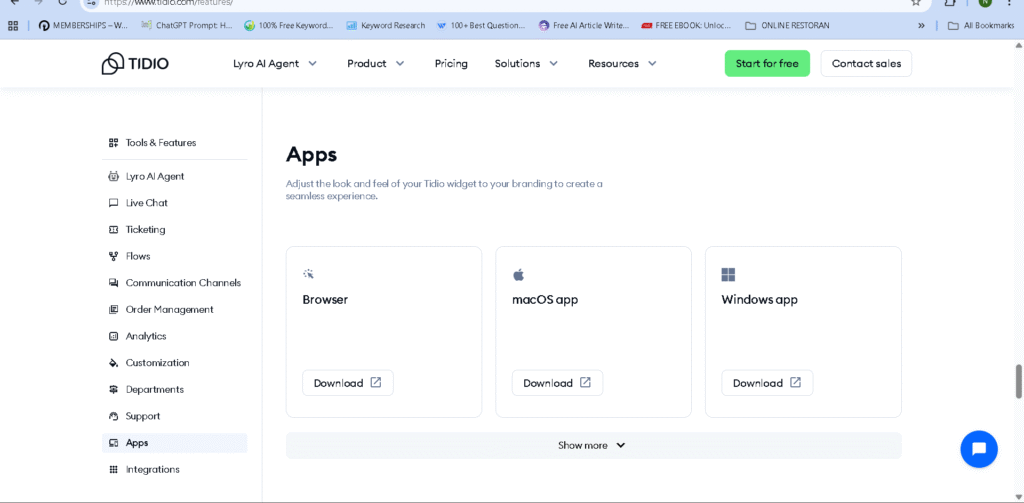Viewport: 1024px width, 503px height.
Task: Click the Apple logo in macOS card
Action: [518, 274]
